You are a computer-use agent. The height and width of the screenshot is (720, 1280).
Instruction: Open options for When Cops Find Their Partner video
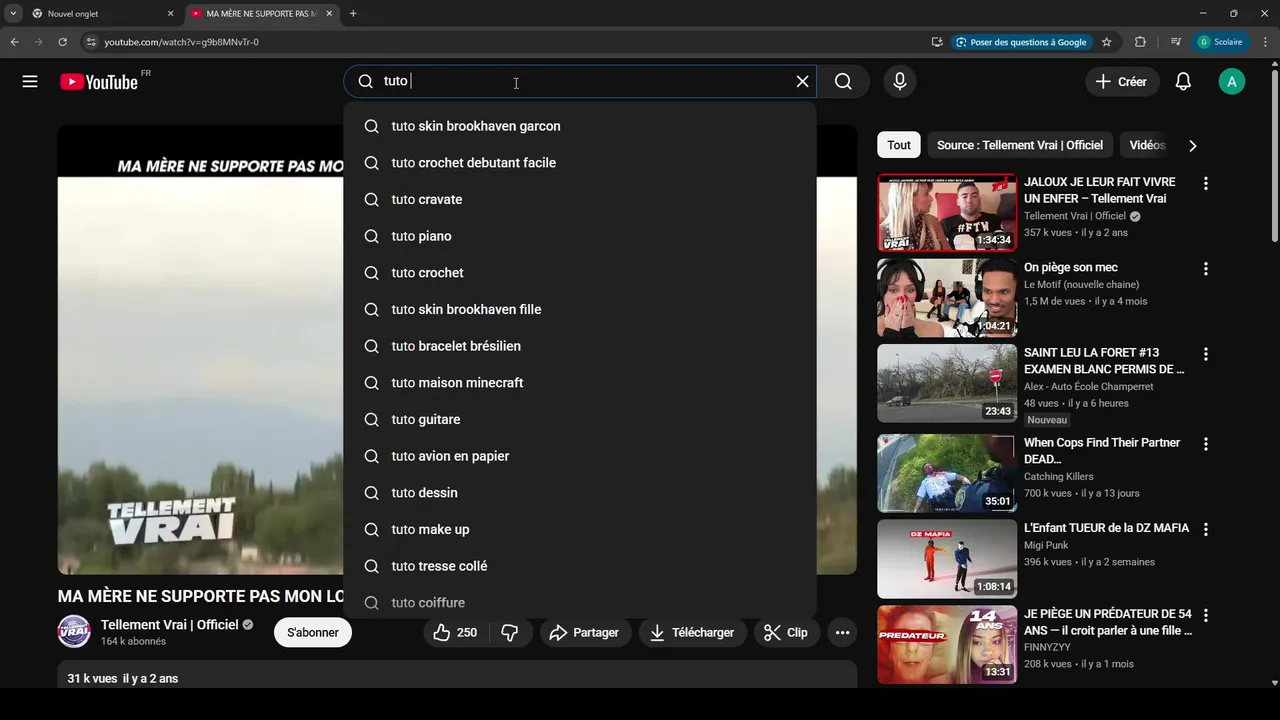pyautogui.click(x=1206, y=444)
